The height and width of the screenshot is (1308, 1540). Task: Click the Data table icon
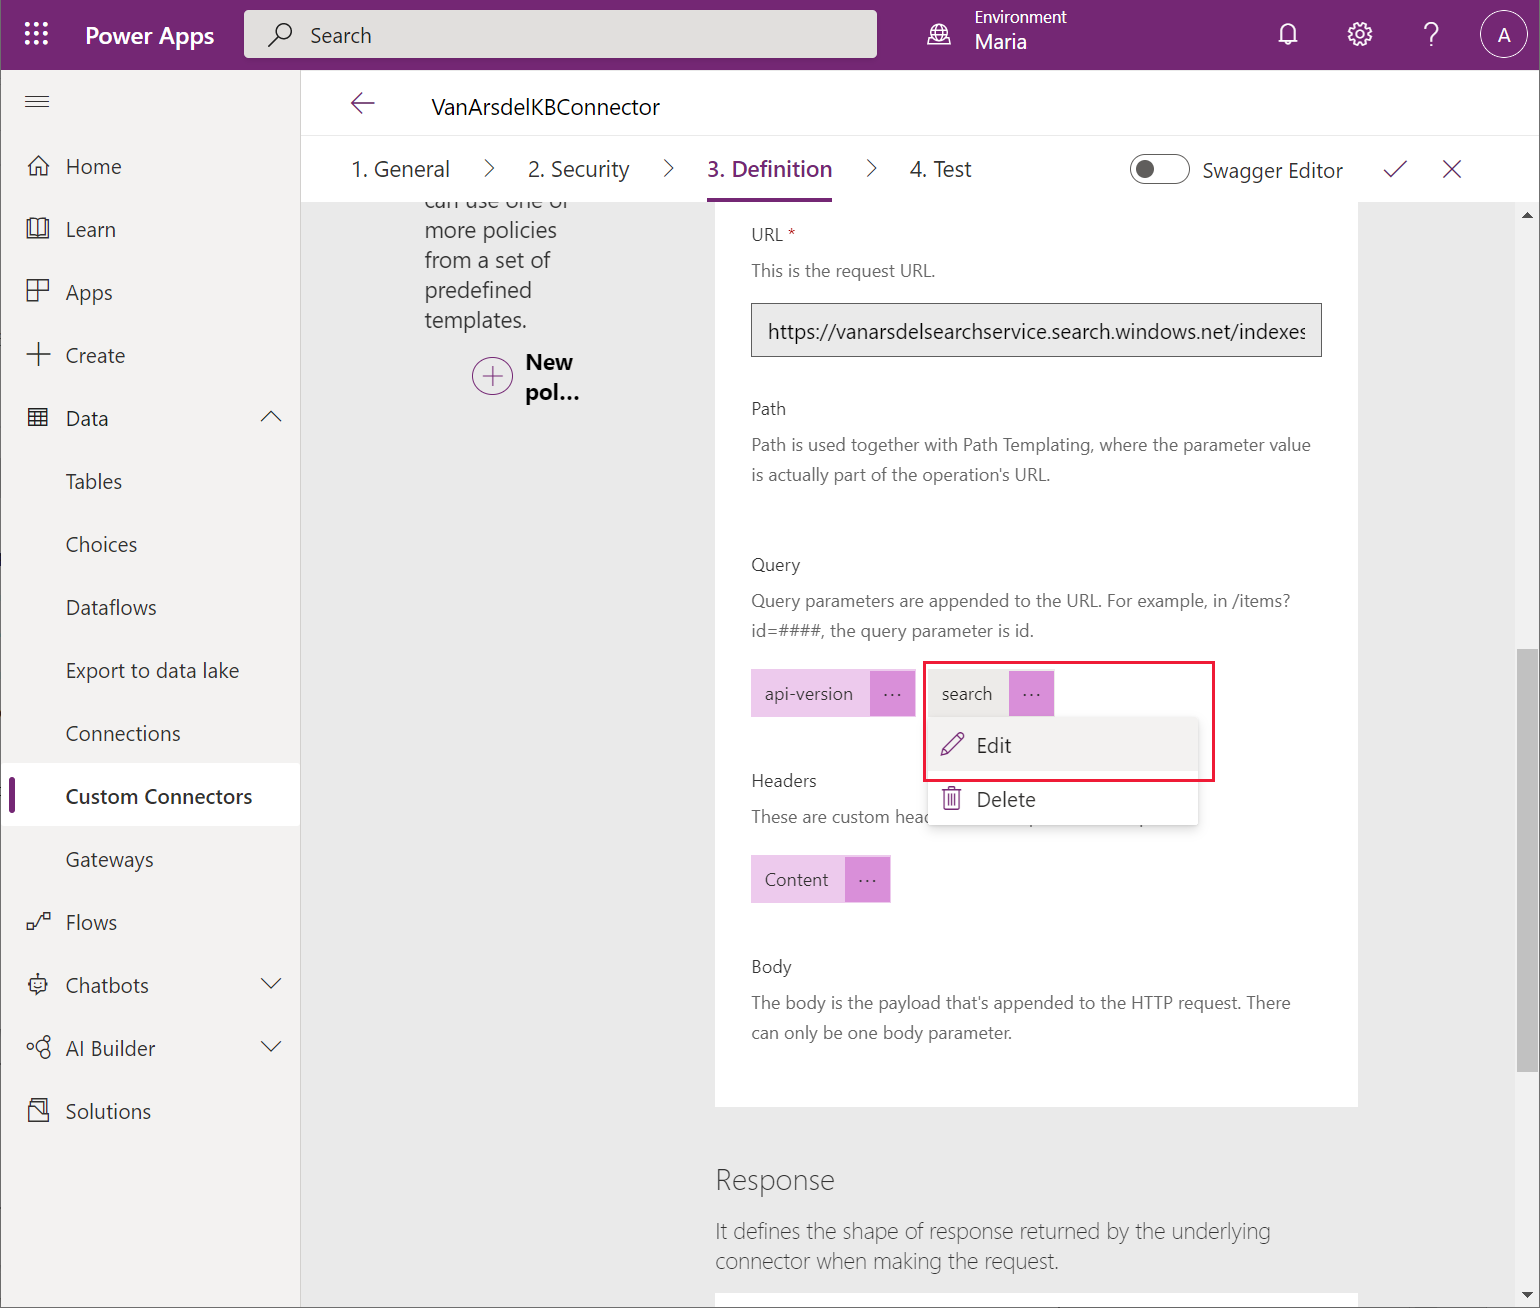[x=38, y=418]
